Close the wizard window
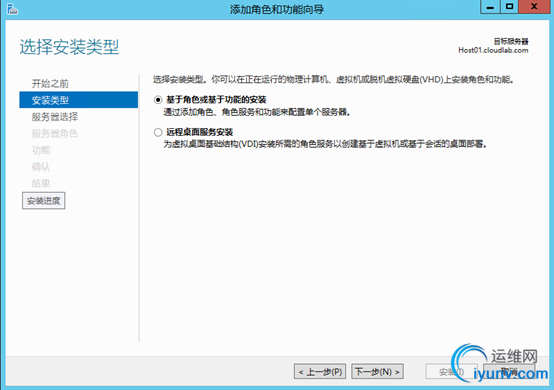Viewport: 554px width, 390px height. point(534,7)
